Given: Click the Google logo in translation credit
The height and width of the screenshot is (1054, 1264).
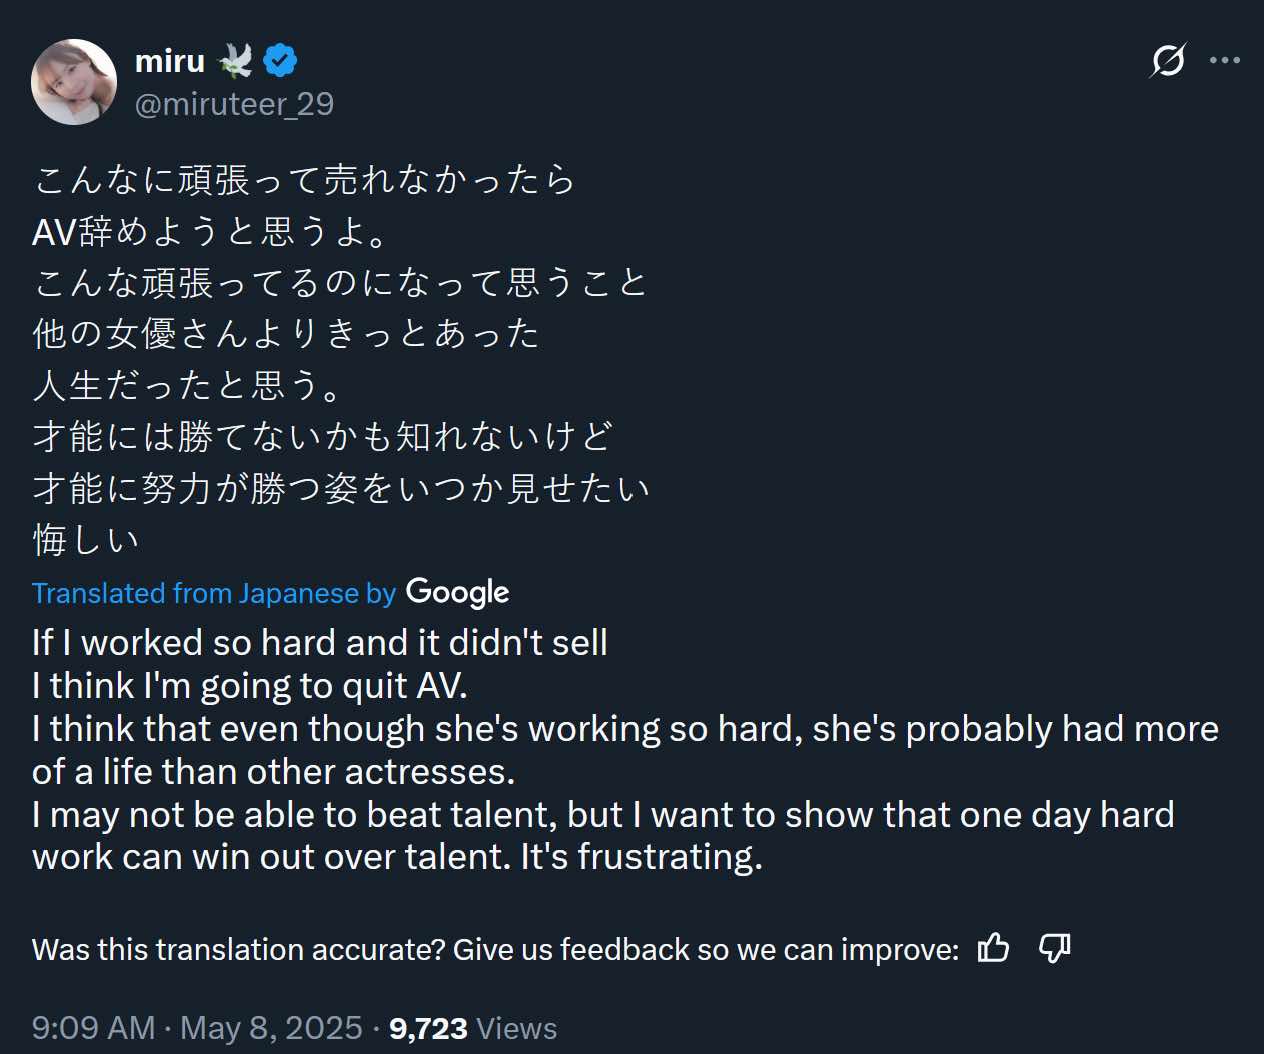Looking at the screenshot, I should click(x=457, y=592).
